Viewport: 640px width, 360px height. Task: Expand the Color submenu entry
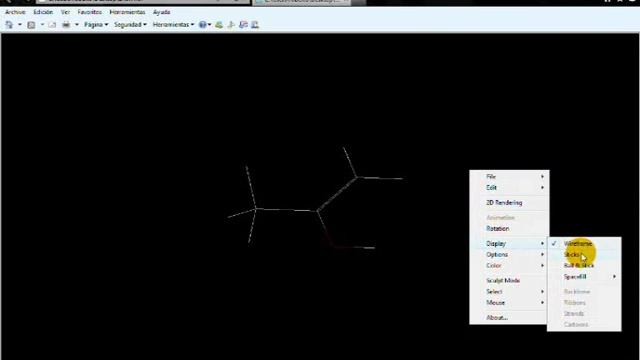(x=509, y=265)
